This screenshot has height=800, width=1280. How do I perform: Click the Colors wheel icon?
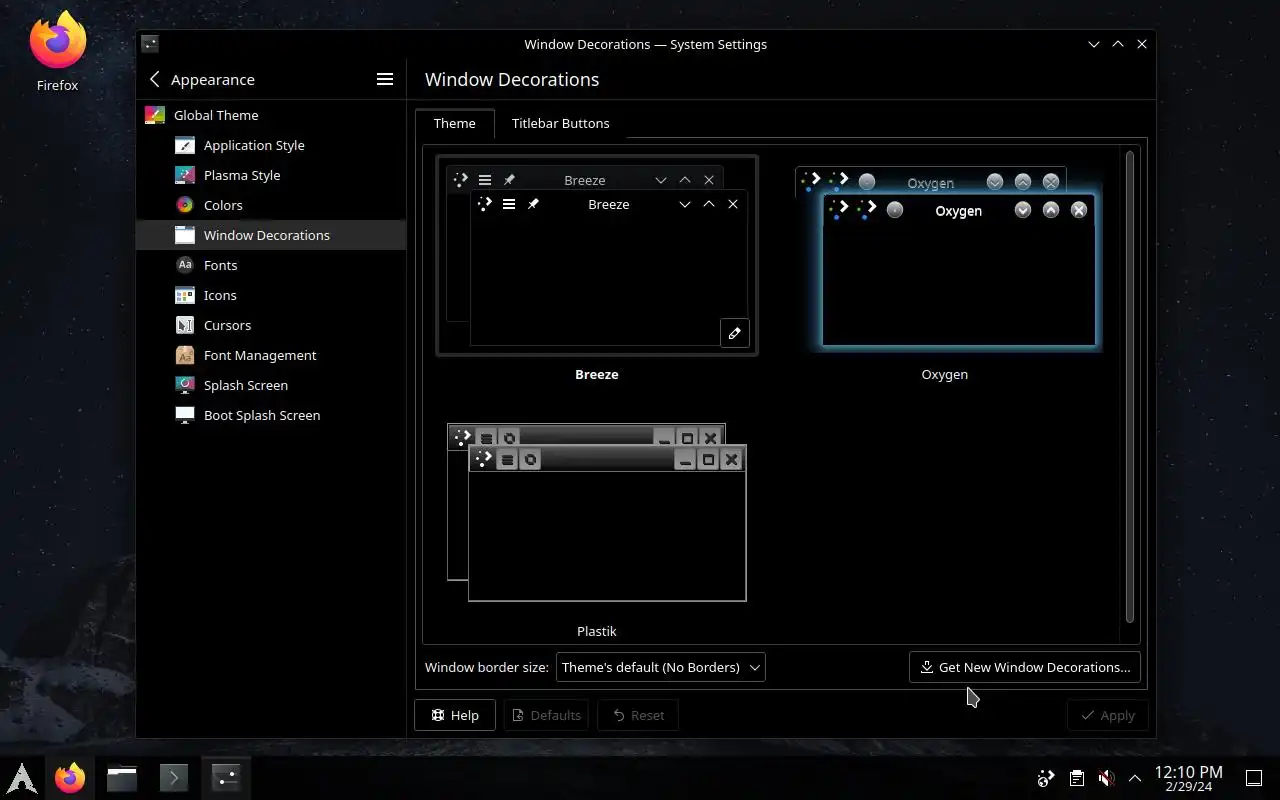tap(184, 205)
